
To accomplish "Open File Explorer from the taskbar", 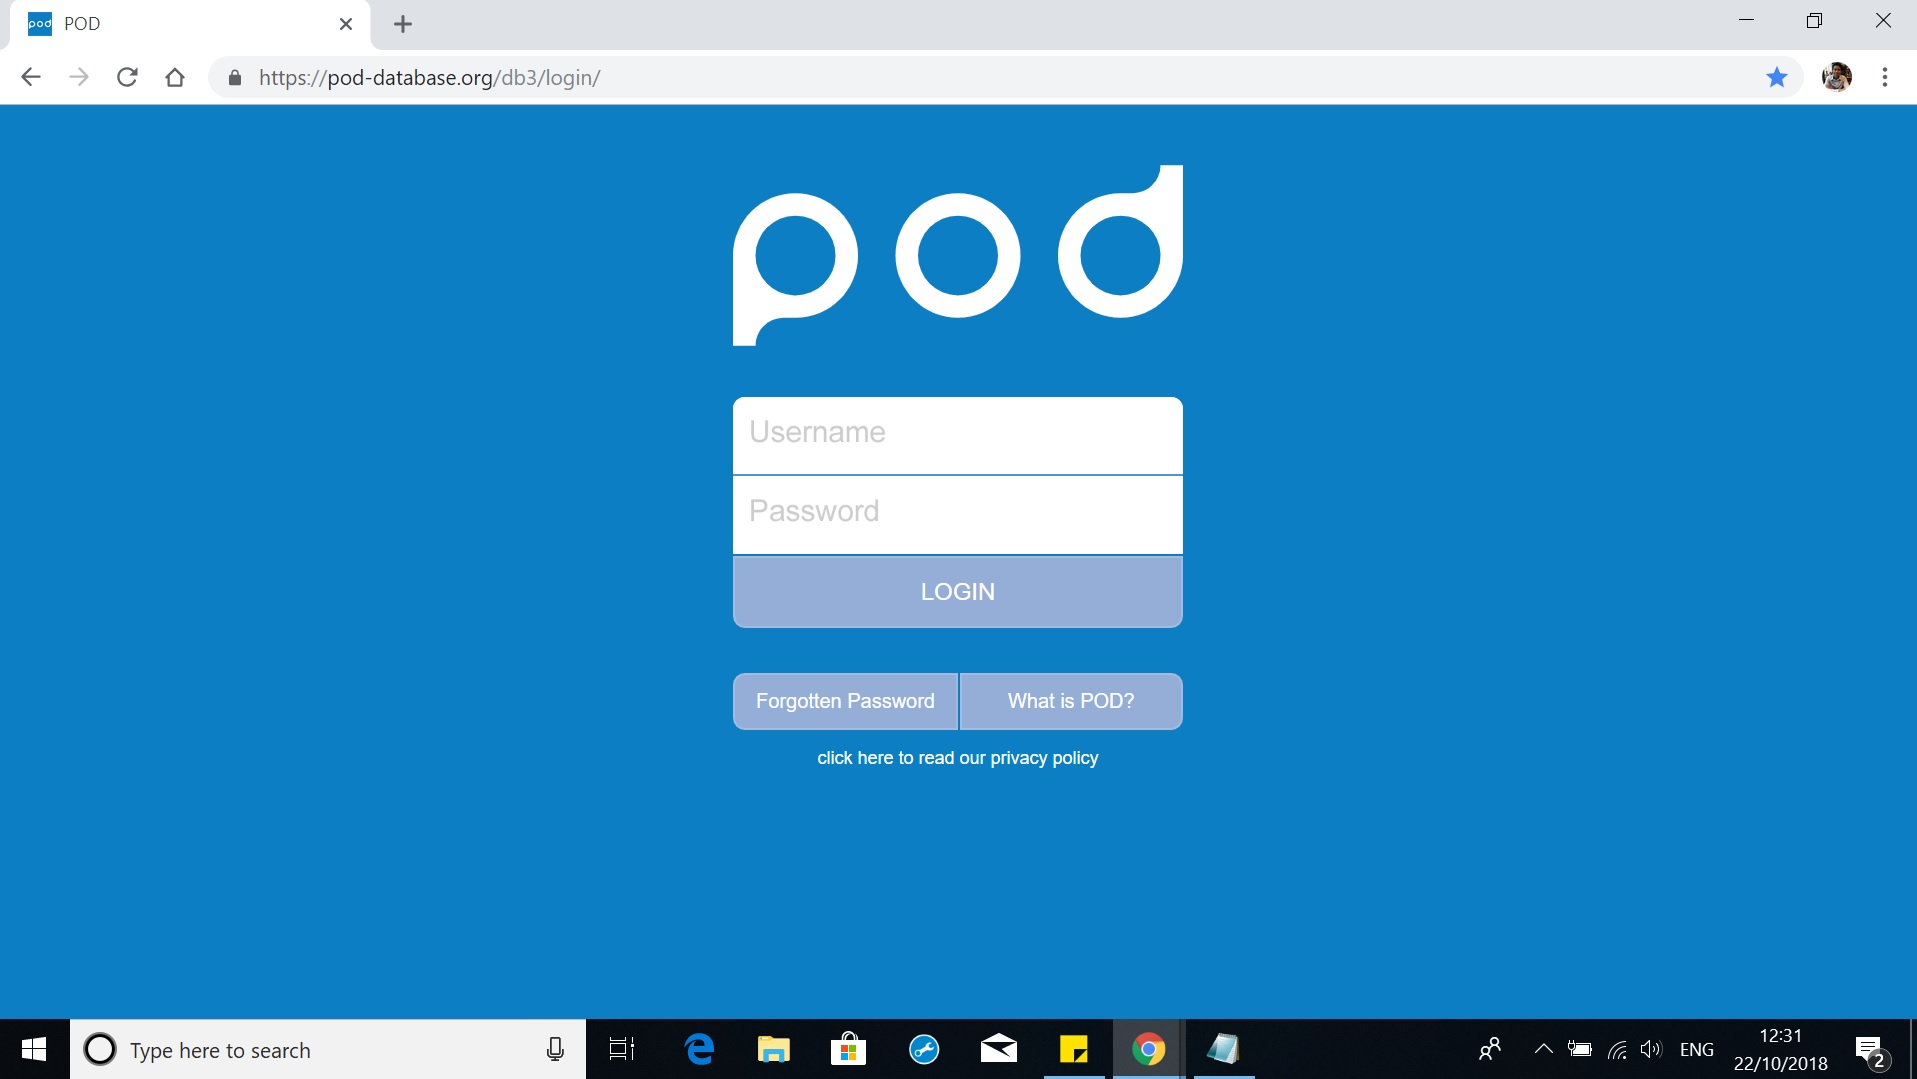I will coord(774,1049).
